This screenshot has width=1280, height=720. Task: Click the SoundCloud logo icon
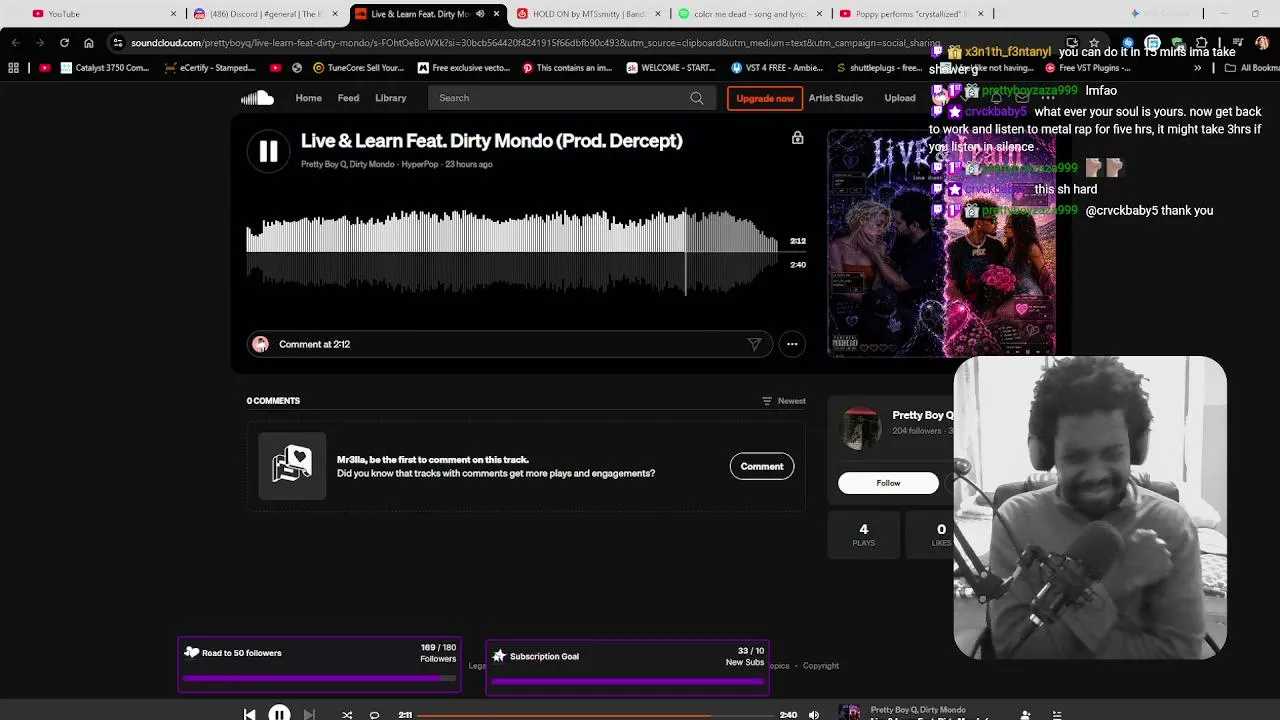click(257, 98)
